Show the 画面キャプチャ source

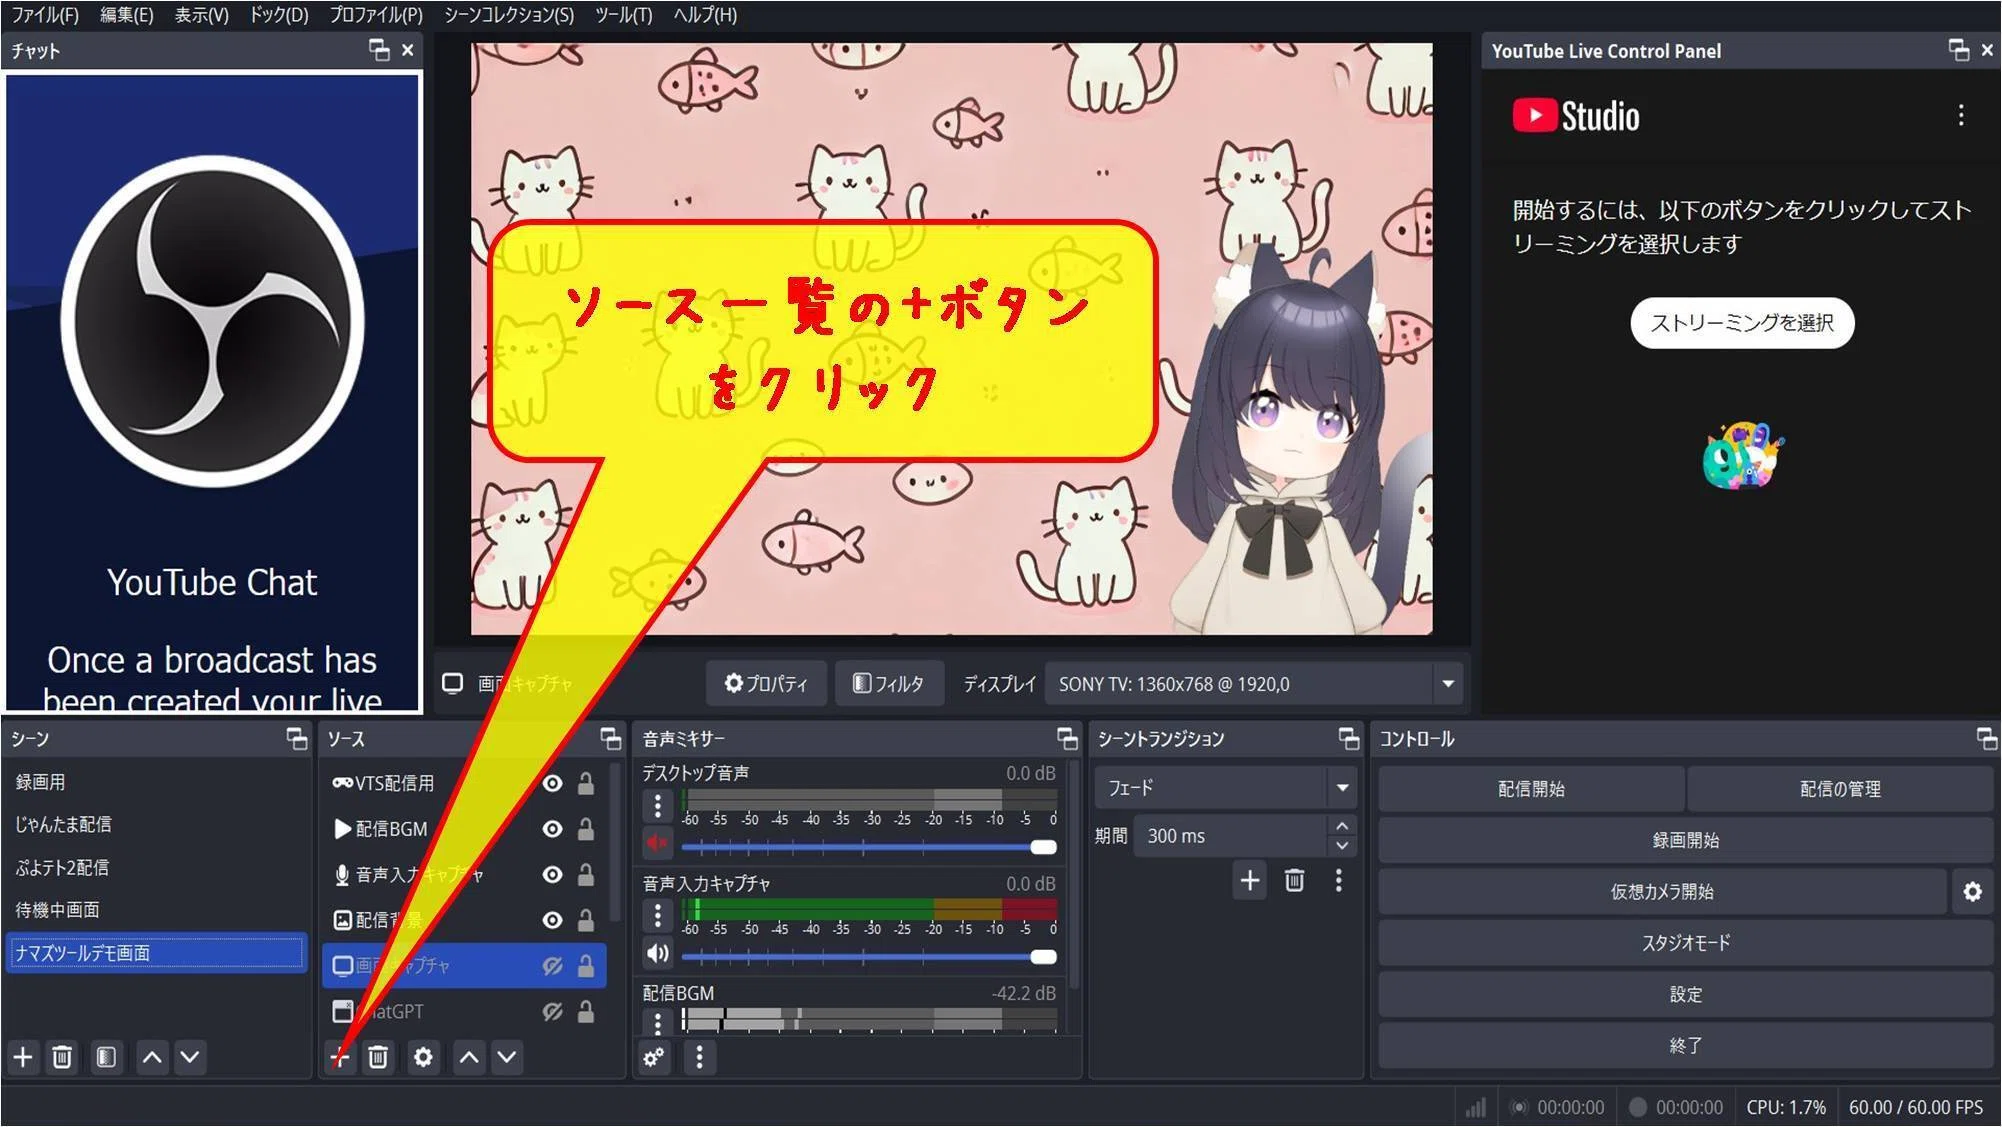click(x=552, y=966)
